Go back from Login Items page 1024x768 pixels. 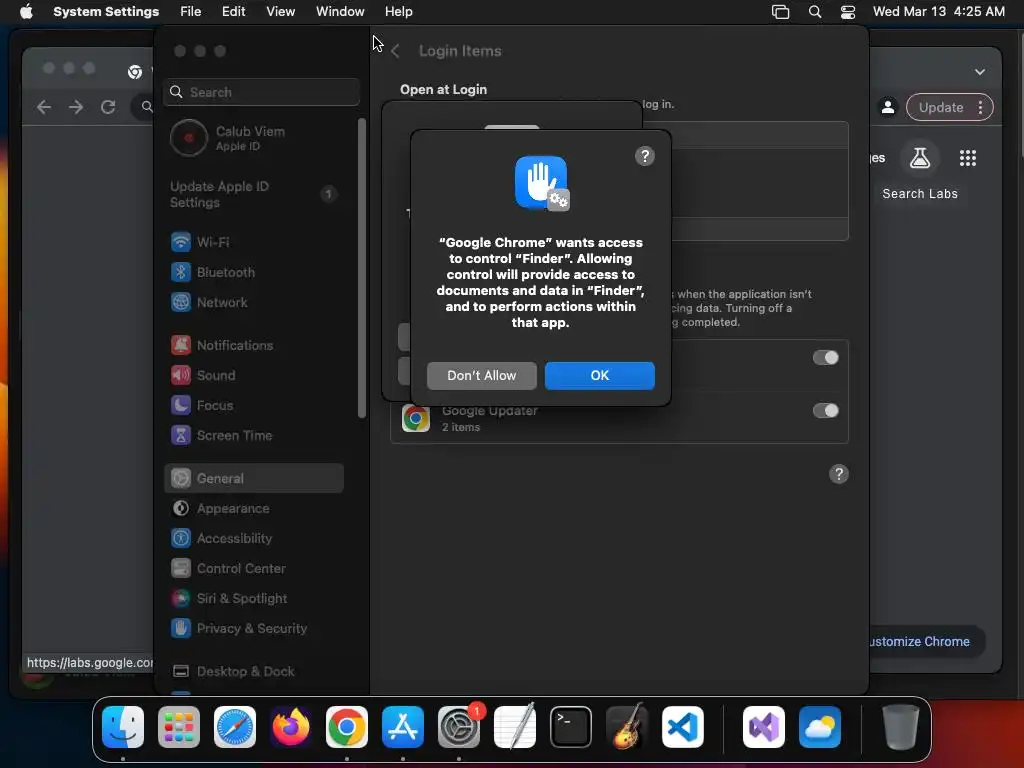pyautogui.click(x=395, y=51)
